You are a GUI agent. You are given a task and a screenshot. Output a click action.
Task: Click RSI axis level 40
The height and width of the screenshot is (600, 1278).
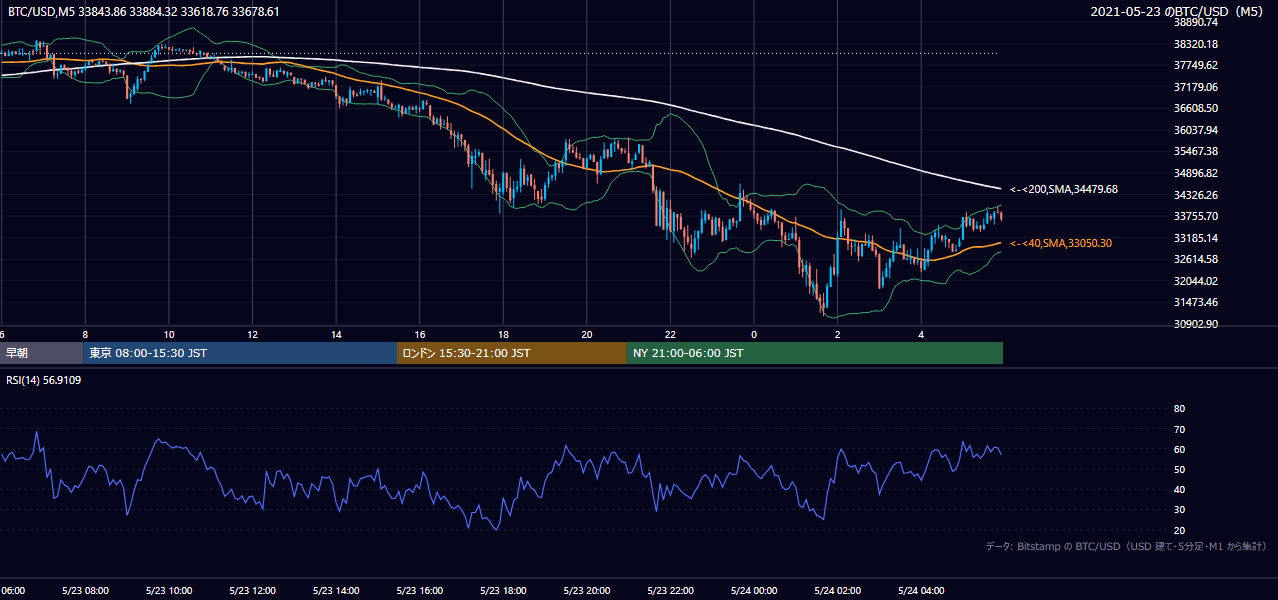point(1179,489)
